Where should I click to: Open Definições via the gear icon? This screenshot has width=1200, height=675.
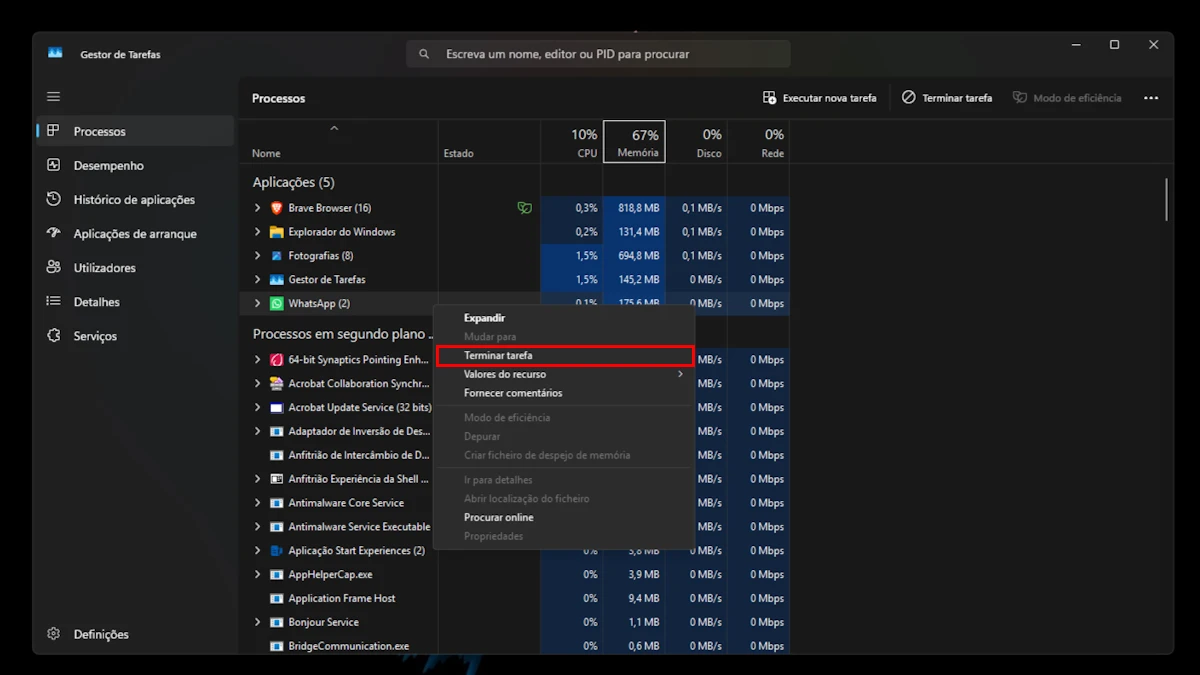tap(54, 634)
